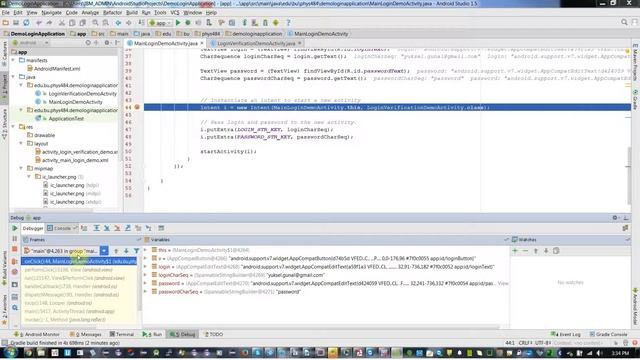Expand the 'login' variable node

click(146, 267)
